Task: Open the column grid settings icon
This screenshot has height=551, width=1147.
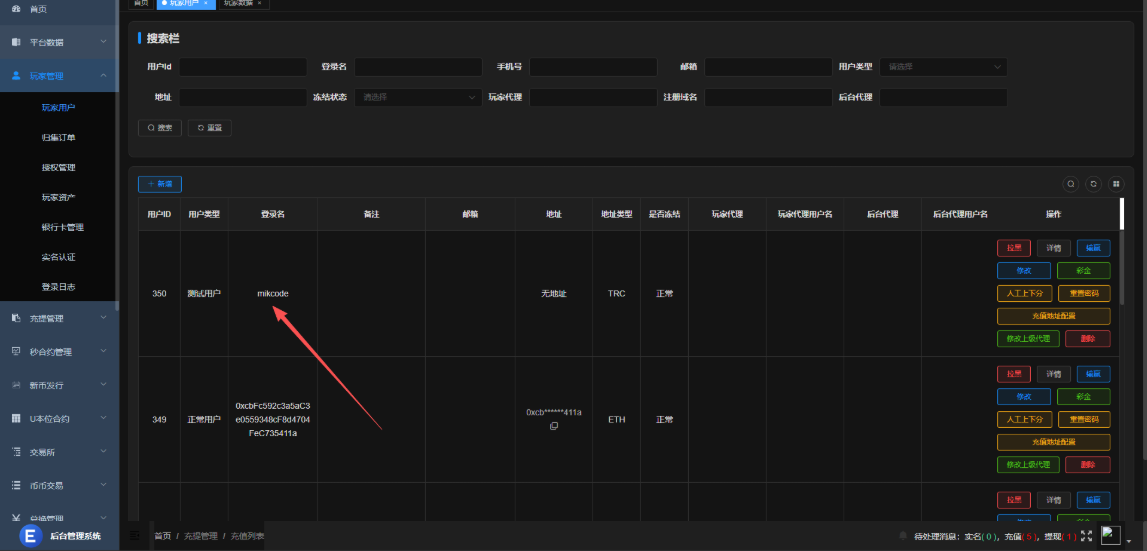Action: [x=1116, y=184]
